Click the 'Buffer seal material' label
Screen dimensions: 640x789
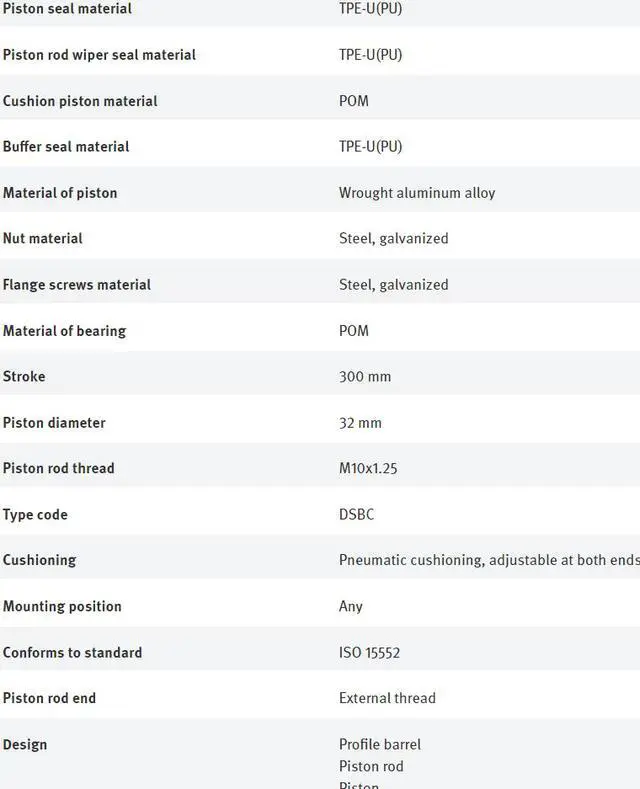click(66, 147)
